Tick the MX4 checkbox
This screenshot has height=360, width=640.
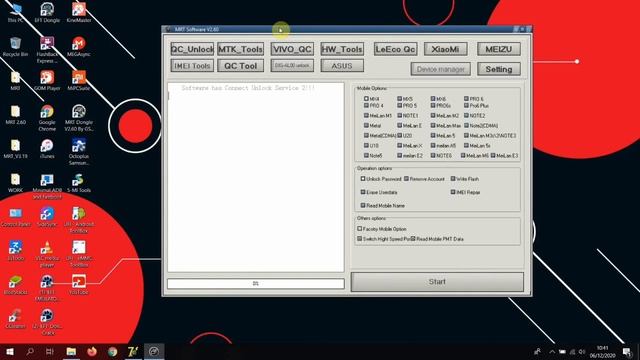point(366,99)
